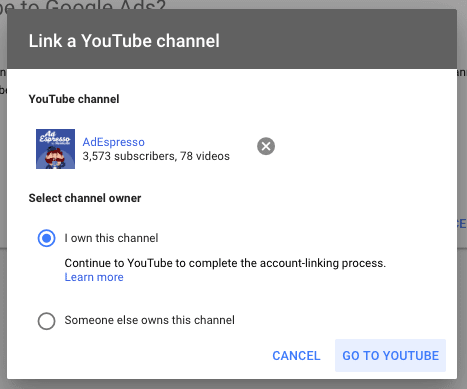
Task: Click the "Select channel owner" heading
Action: (85, 198)
